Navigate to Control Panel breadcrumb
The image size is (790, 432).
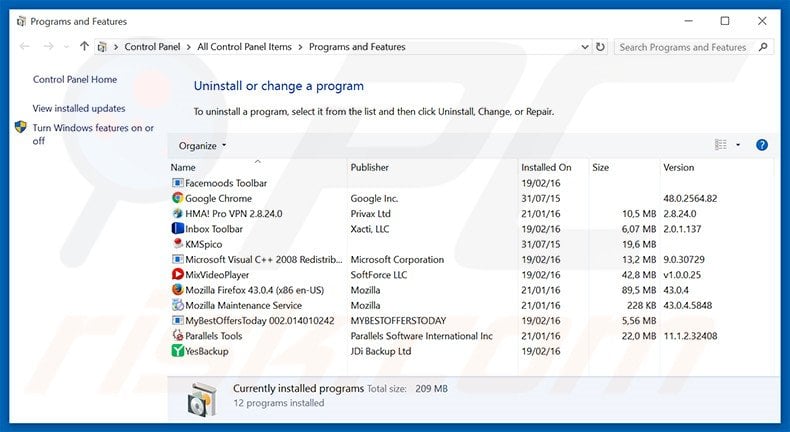point(152,47)
